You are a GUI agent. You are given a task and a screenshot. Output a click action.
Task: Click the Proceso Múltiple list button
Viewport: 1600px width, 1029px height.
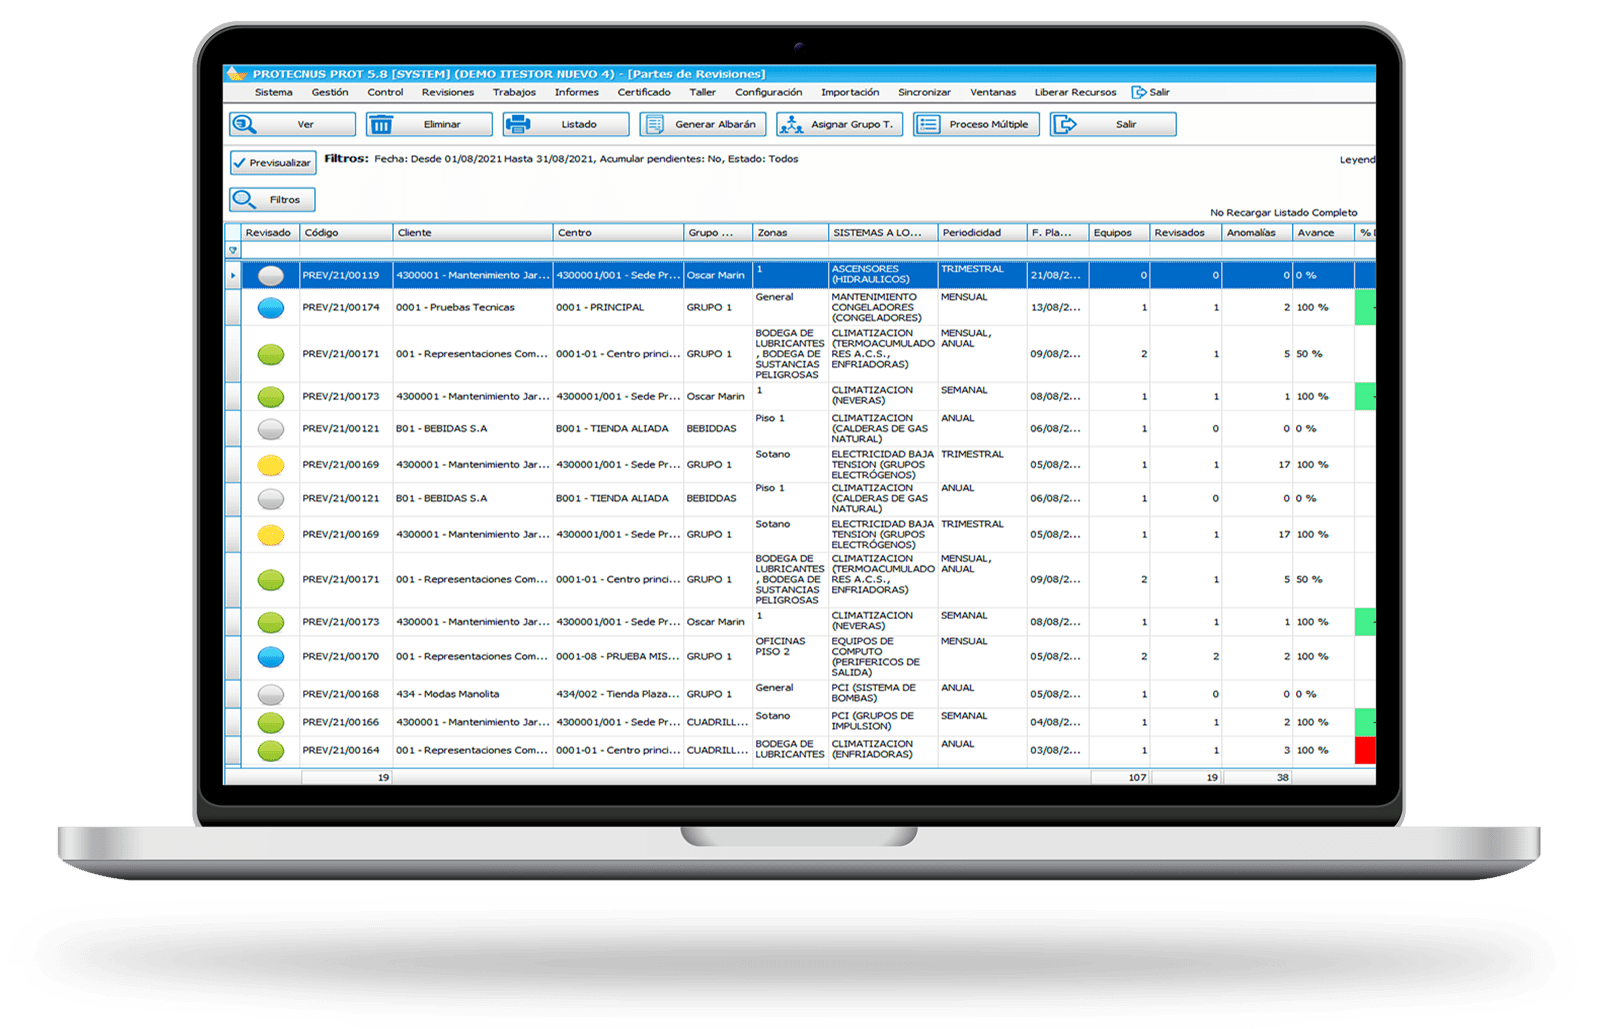(976, 124)
